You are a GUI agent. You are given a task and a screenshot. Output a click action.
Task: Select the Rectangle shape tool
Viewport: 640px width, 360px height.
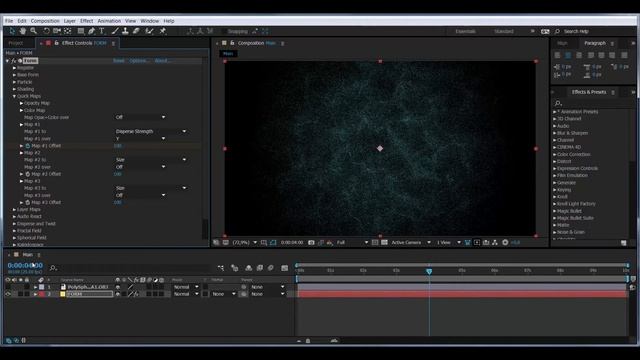coord(81,31)
